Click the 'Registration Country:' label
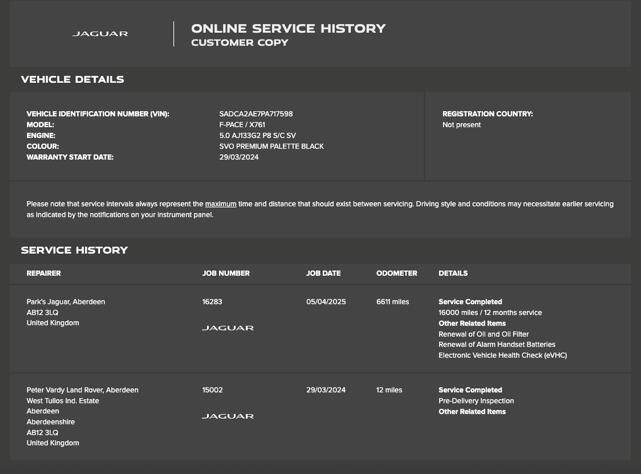This screenshot has width=641, height=474. pyautogui.click(x=488, y=114)
